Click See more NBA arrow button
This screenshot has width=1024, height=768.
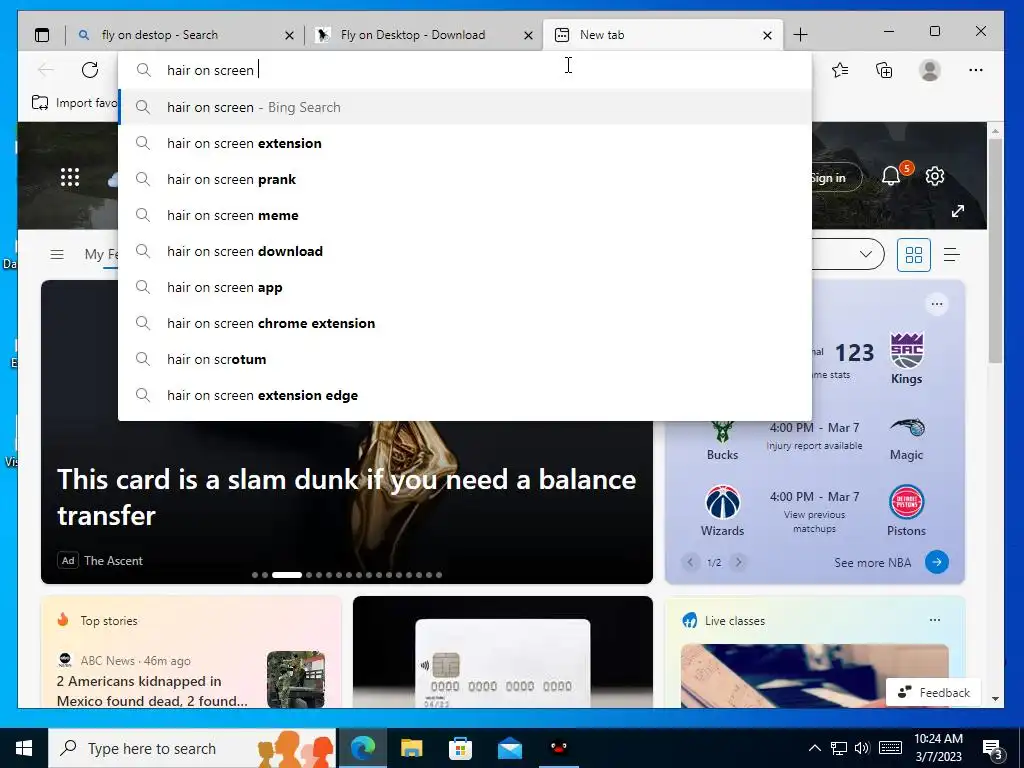tap(937, 562)
